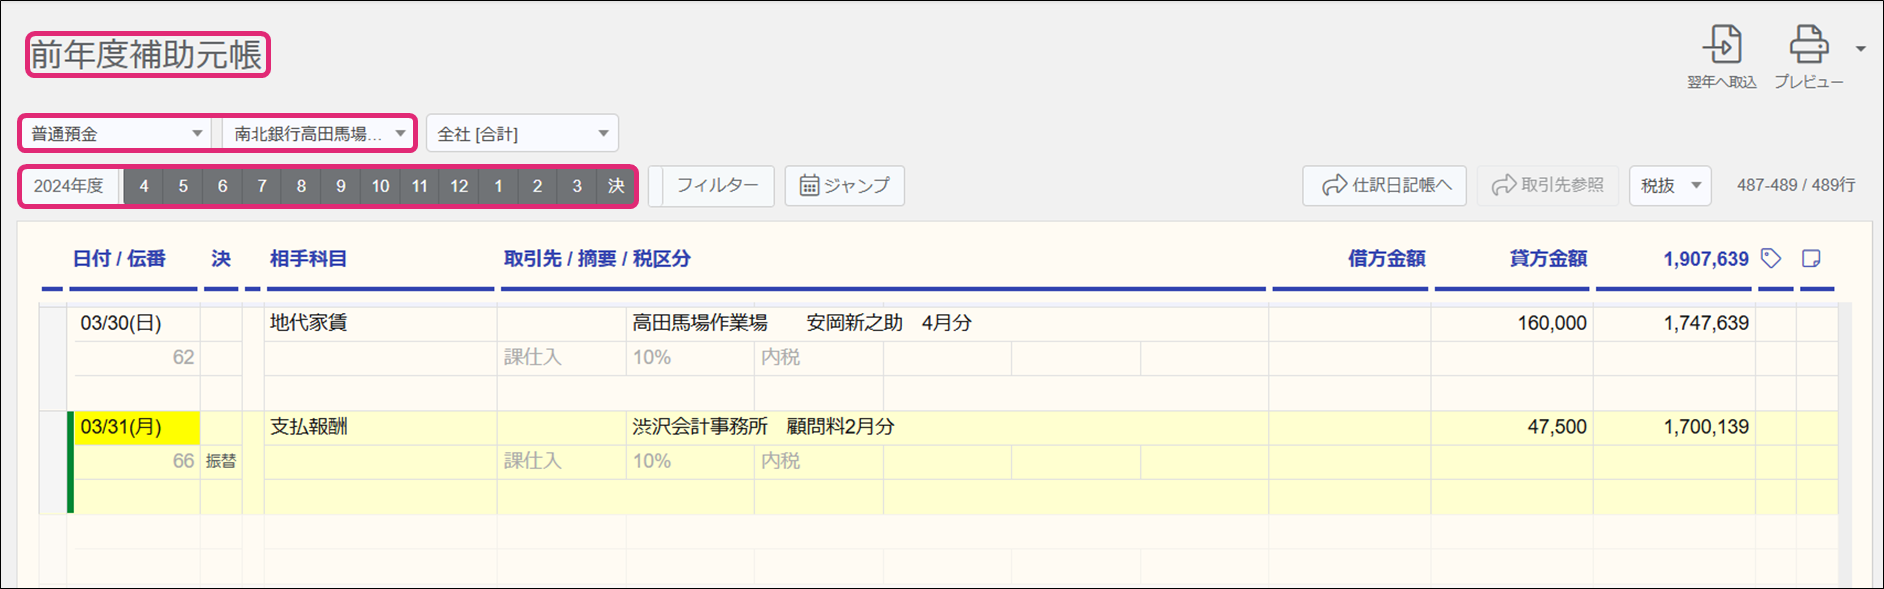Open the プレビュー printer icon

coord(1808,46)
